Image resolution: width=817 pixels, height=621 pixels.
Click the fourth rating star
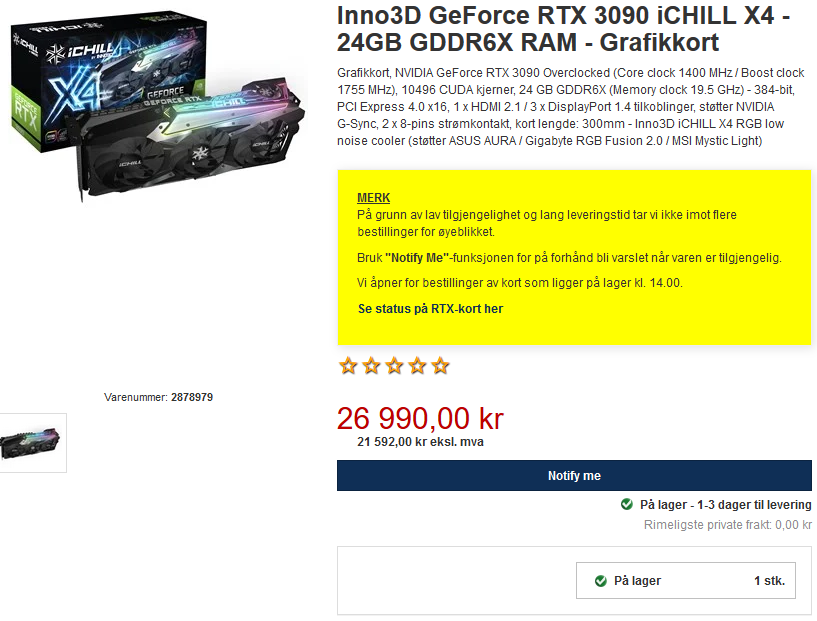point(417,366)
